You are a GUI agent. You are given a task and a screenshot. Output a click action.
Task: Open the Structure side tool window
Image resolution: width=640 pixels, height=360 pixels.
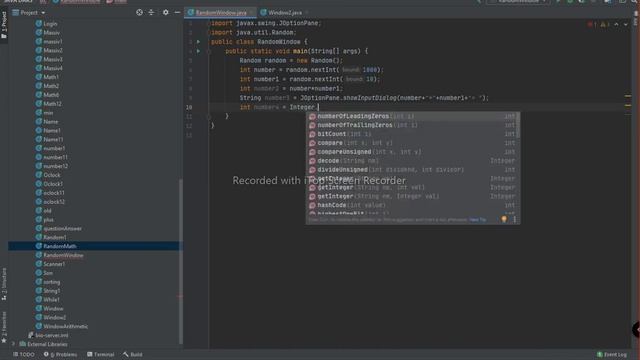[x=4, y=283]
